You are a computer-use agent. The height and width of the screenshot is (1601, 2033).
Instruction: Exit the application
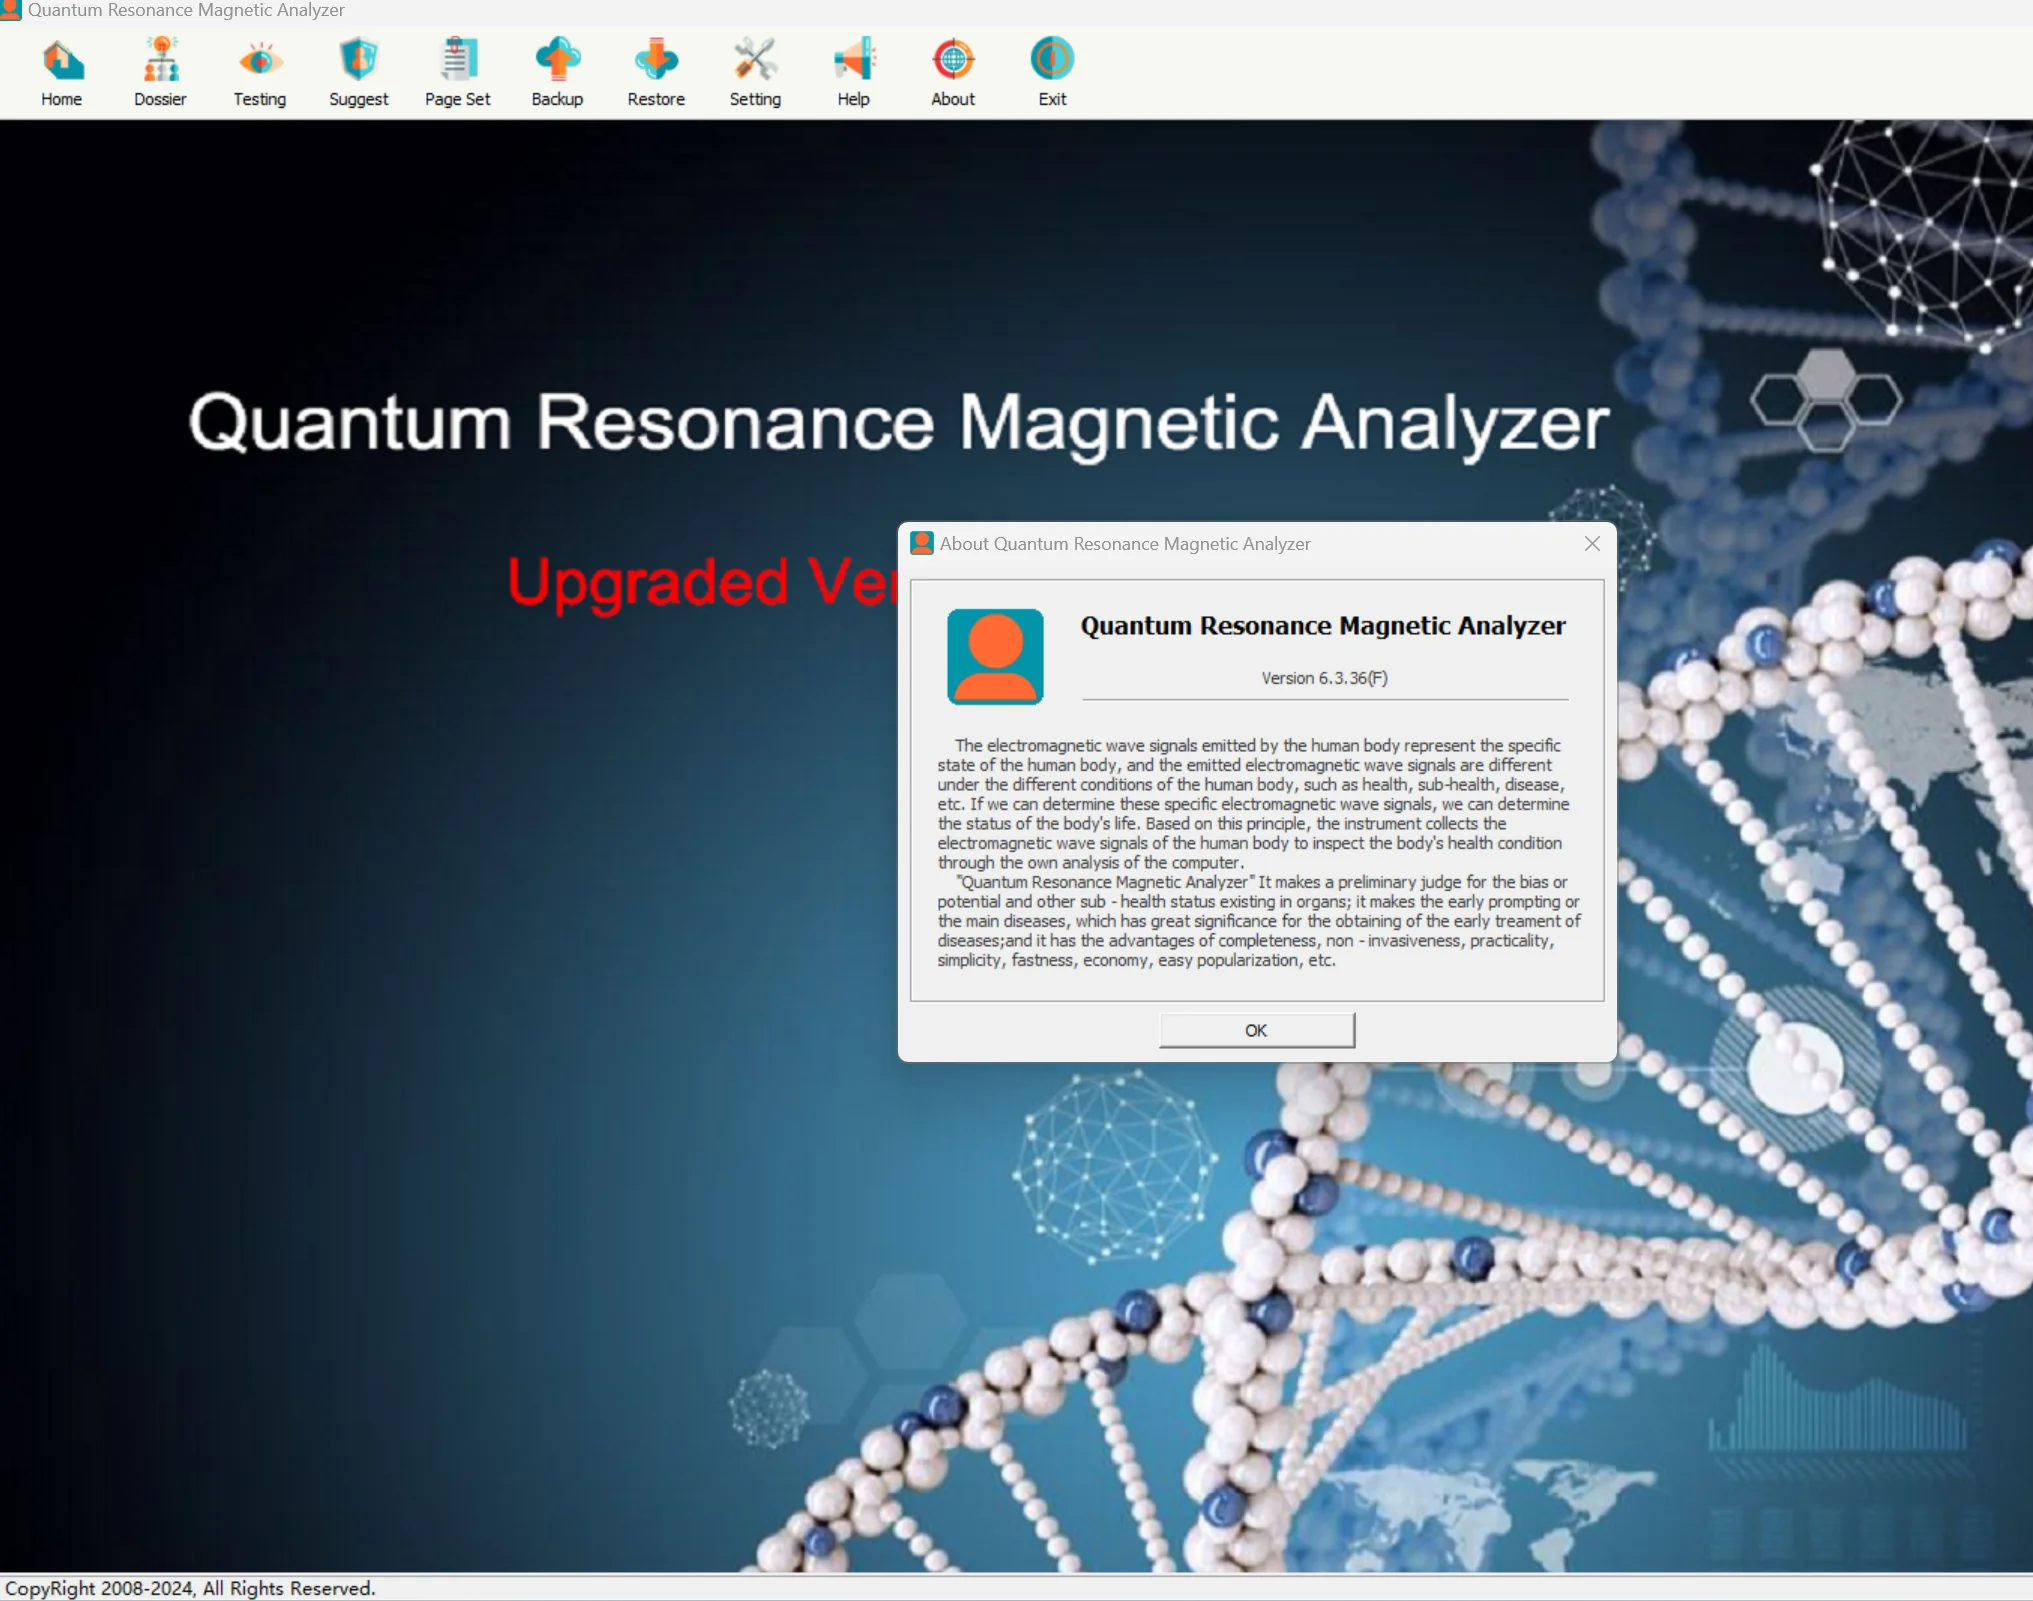1051,70
